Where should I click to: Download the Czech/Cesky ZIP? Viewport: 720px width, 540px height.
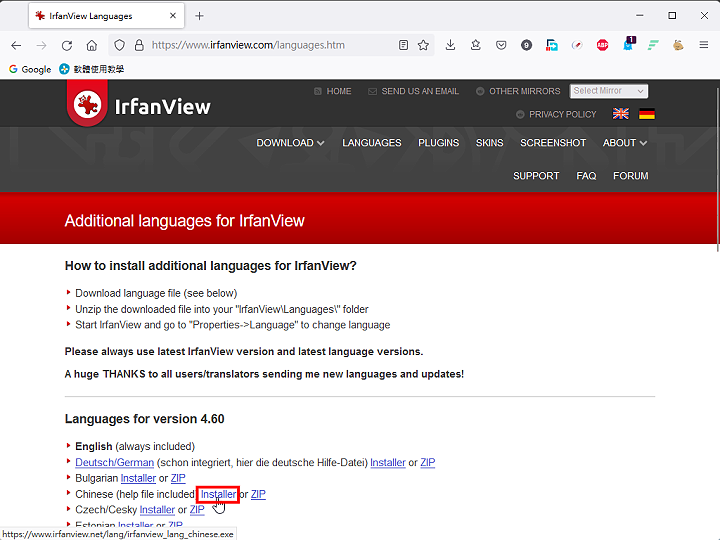coord(197,510)
